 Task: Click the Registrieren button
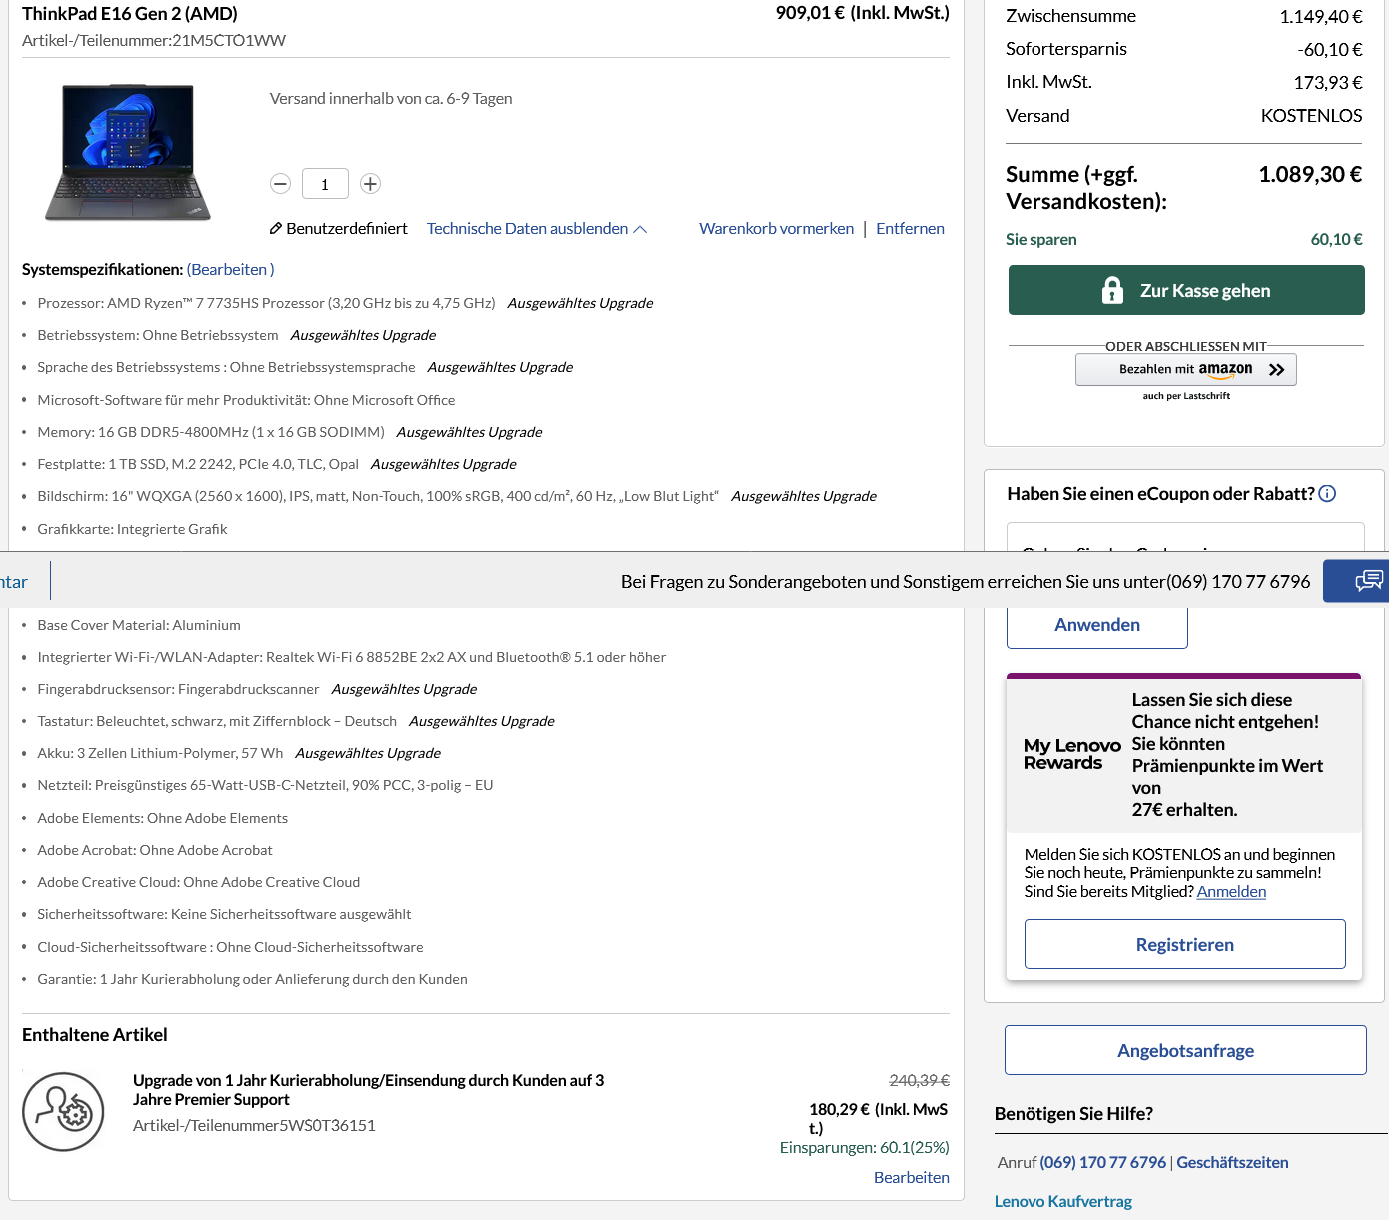coord(1185,944)
